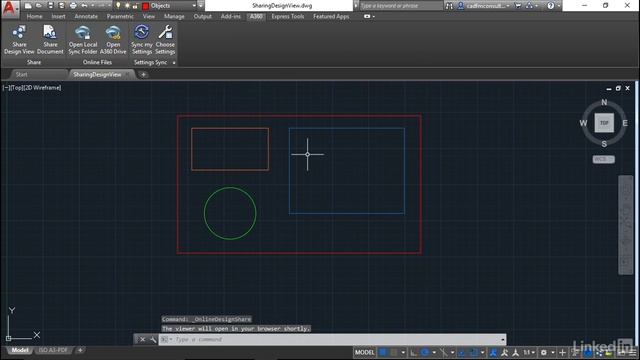The height and width of the screenshot is (360, 640).
Task: Toggle grid display in status bar
Action: coord(383,353)
